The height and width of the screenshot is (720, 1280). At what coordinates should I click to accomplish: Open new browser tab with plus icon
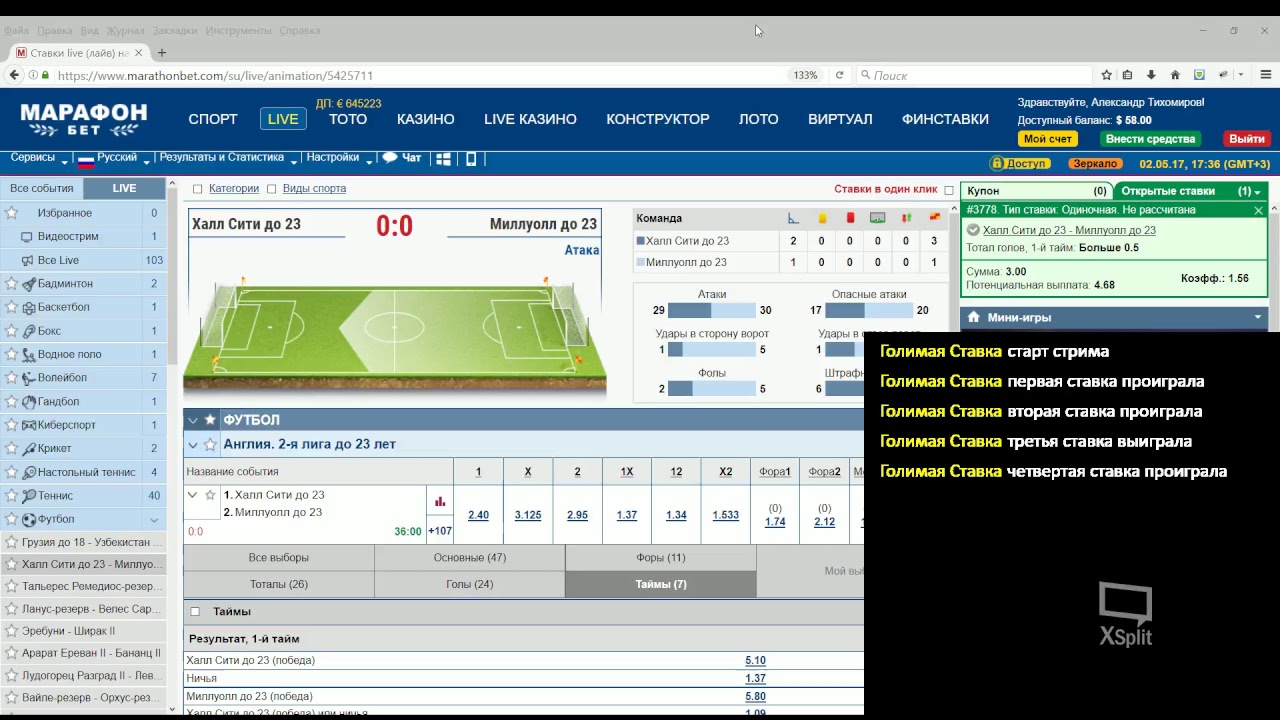point(162,53)
